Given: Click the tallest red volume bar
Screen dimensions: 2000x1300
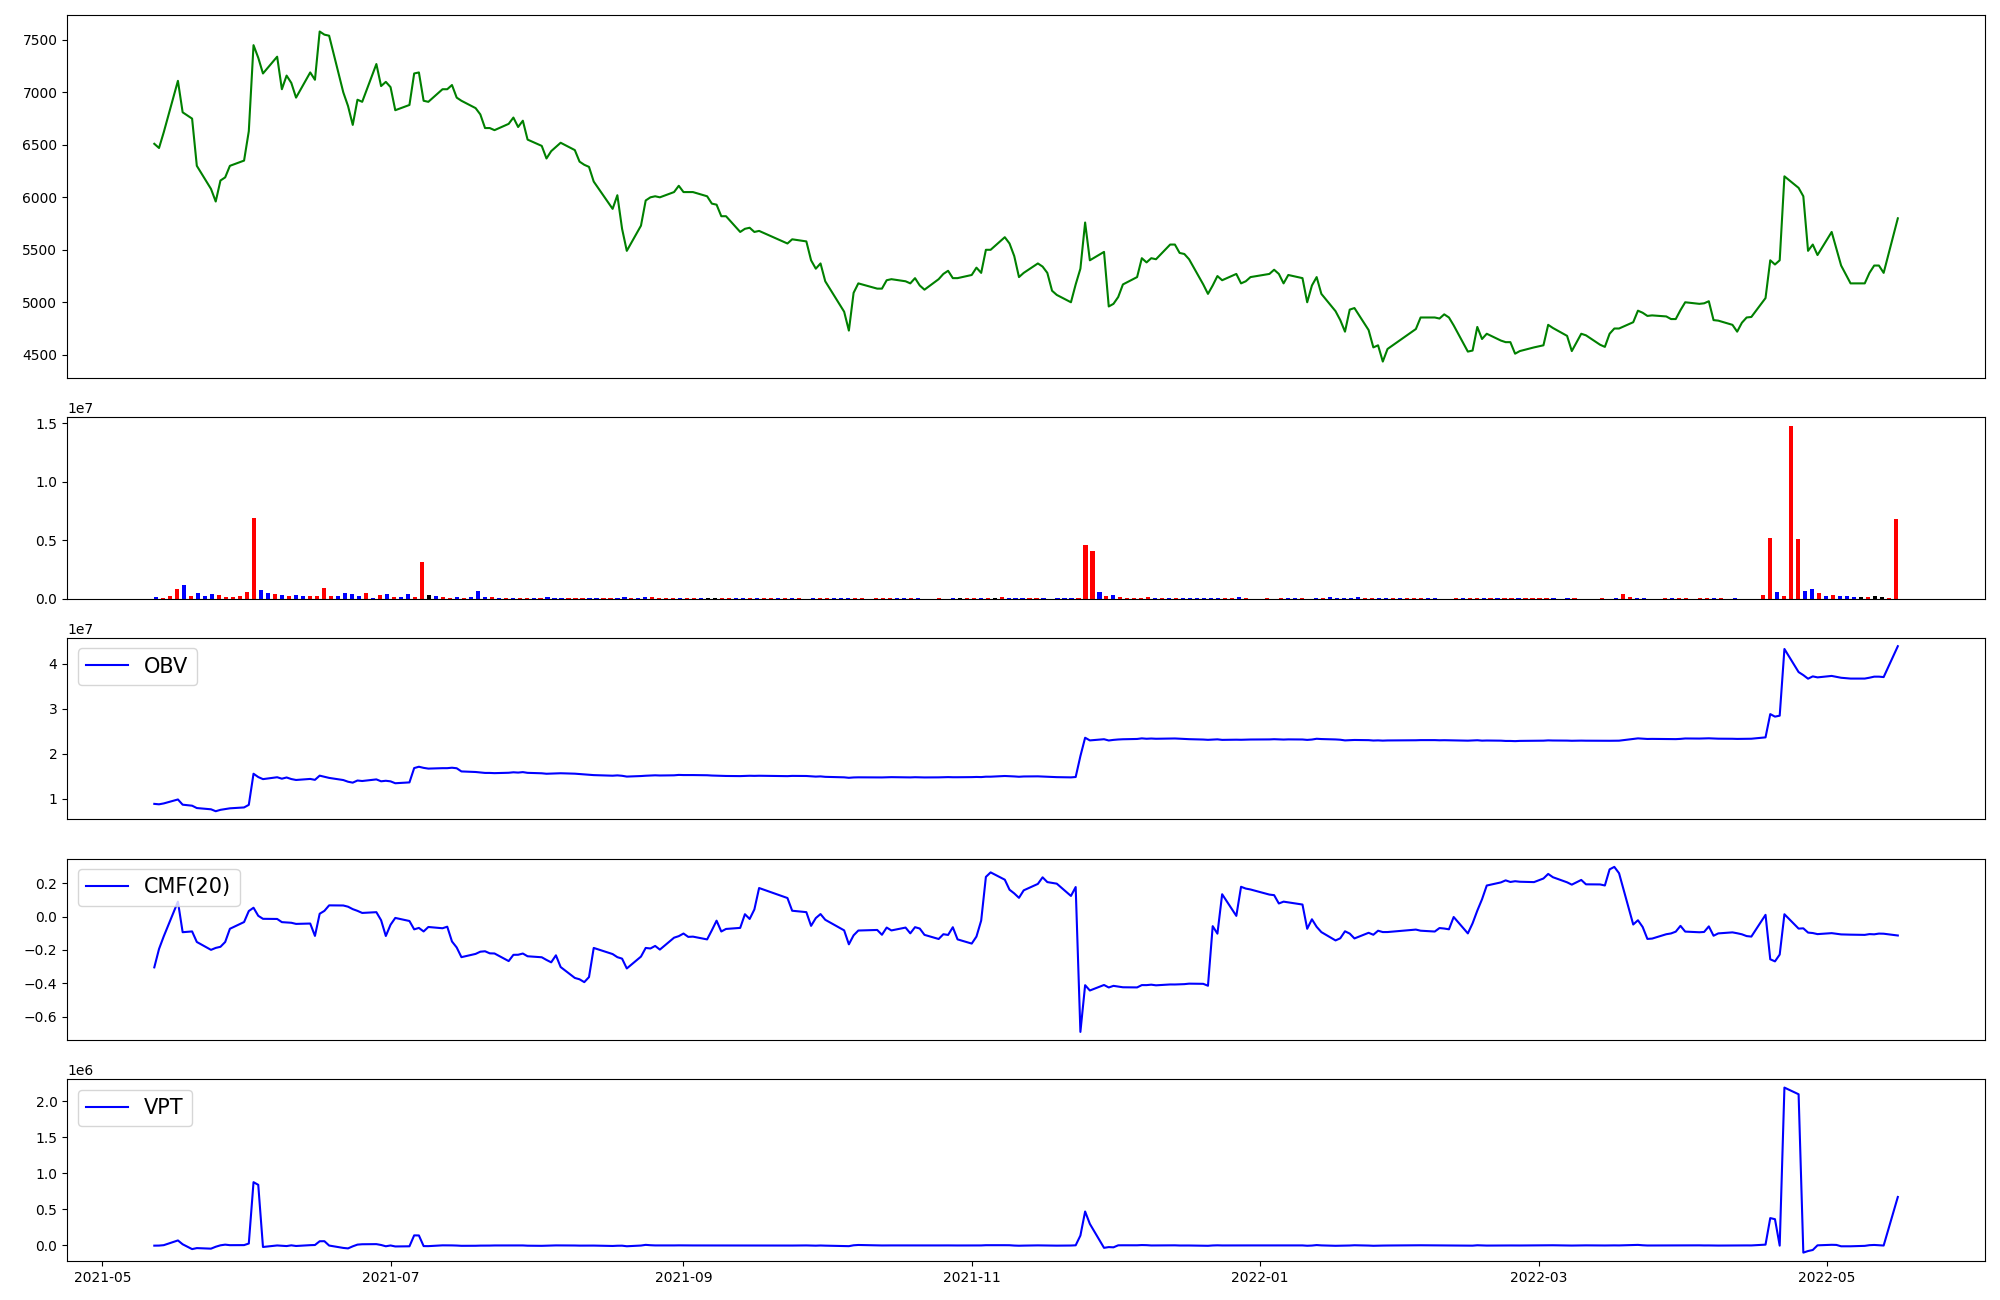Looking at the screenshot, I should 1791,512.
